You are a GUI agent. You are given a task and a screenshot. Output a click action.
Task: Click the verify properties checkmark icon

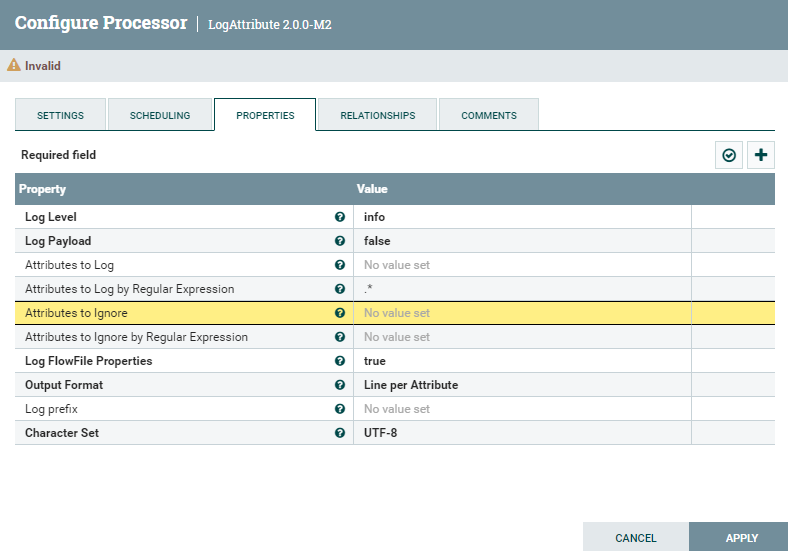point(729,155)
